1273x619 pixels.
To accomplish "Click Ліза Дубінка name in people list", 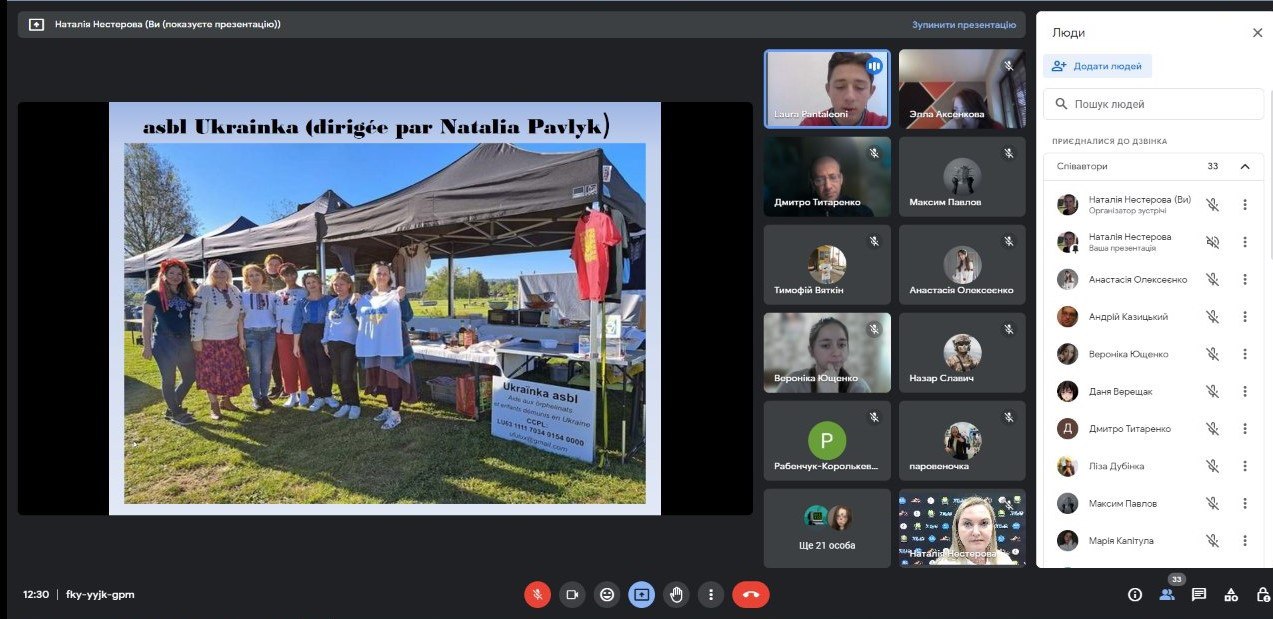I will (x=1116, y=466).
